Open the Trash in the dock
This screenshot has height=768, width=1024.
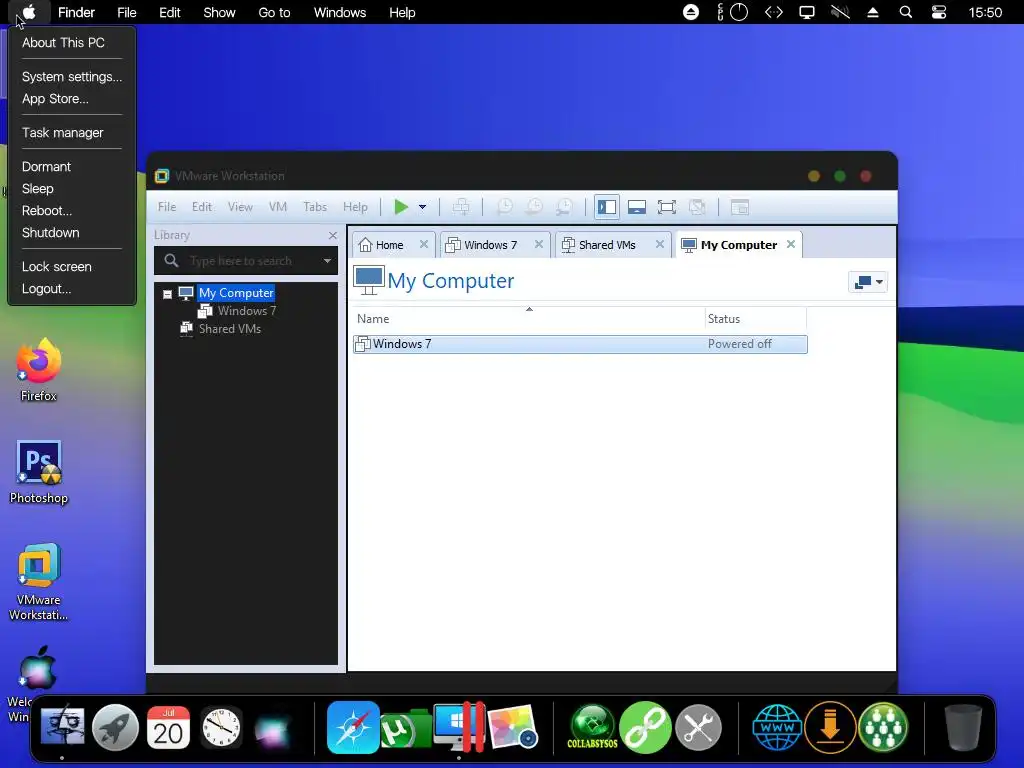pyautogui.click(x=963, y=727)
